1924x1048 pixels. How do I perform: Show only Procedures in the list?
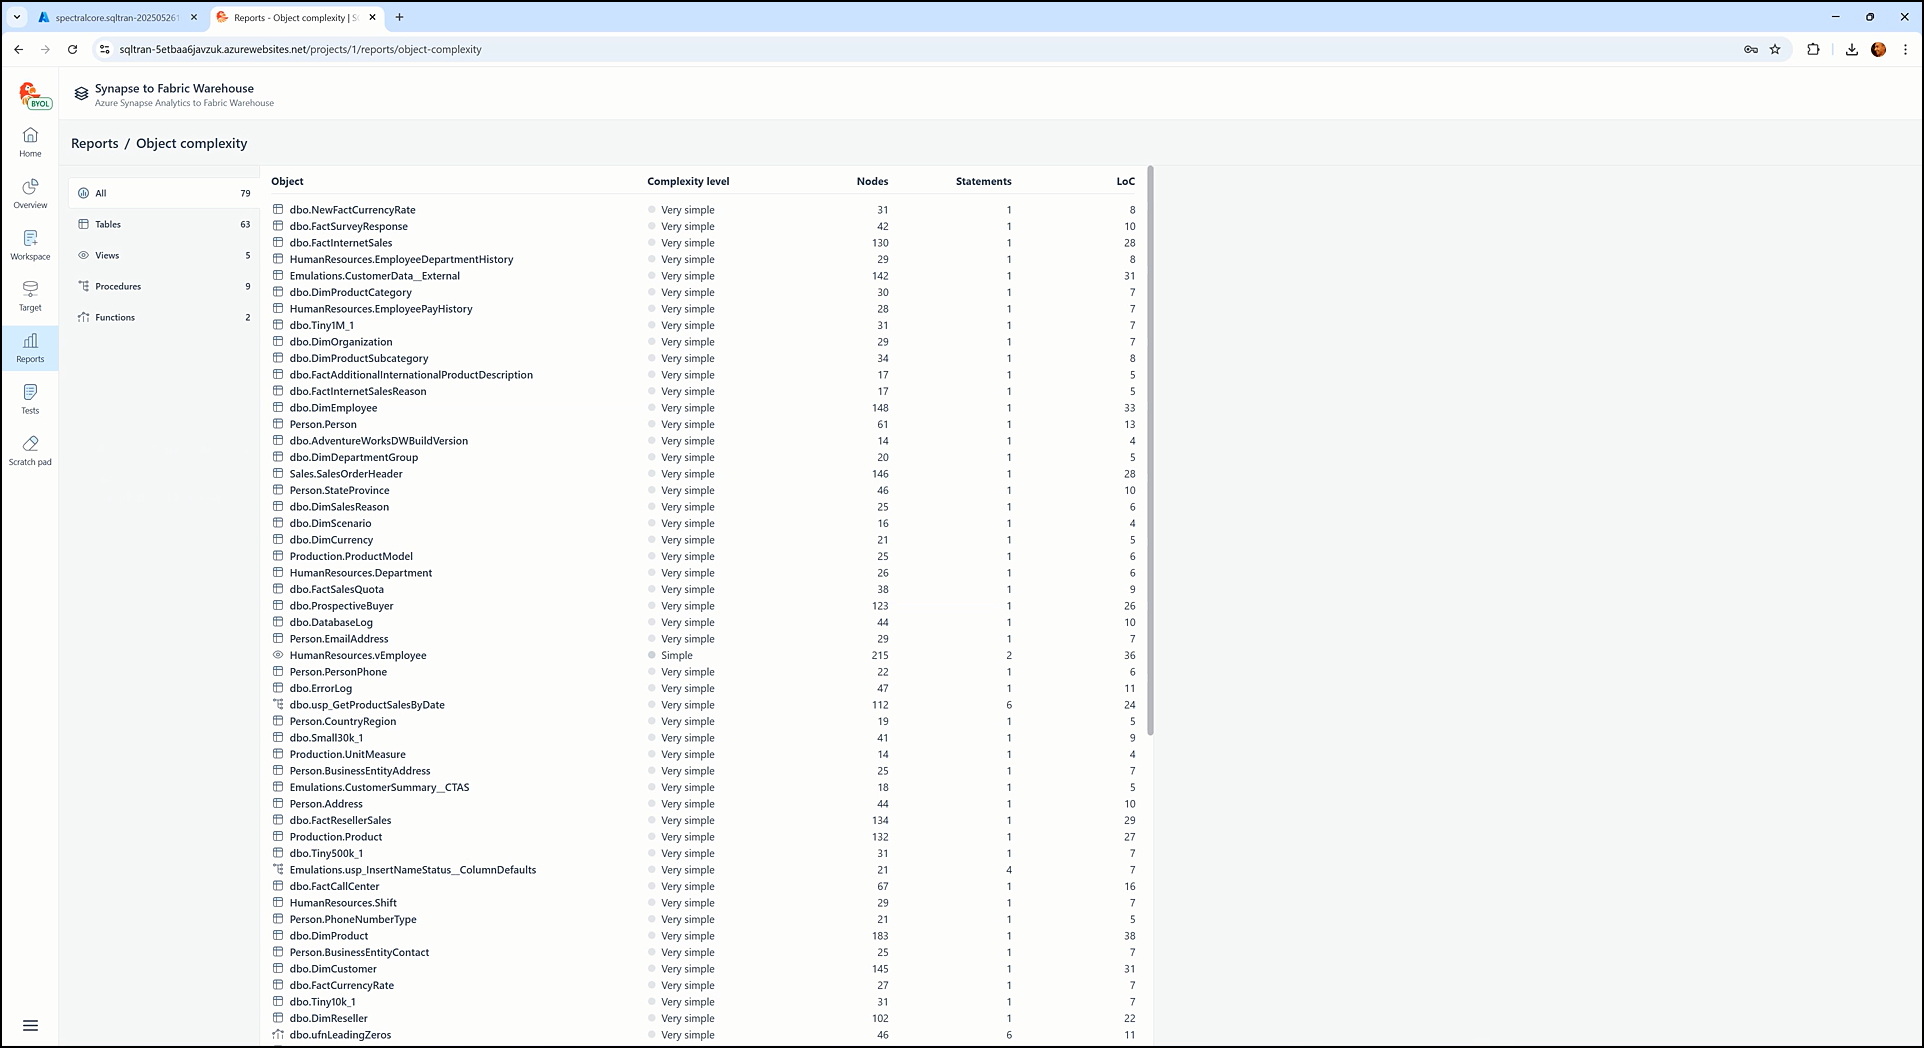118,286
